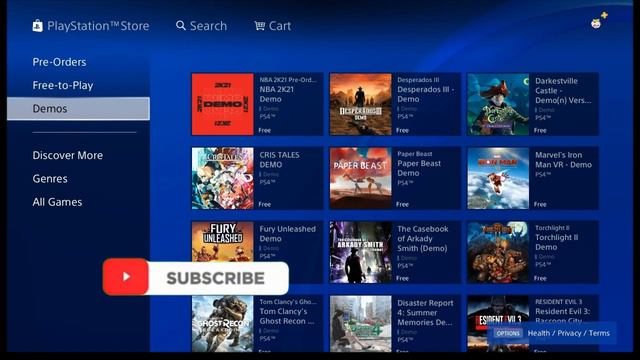Click the Free price on NBA 2K21 Demo
This screenshot has width=640, height=360.
coord(264,130)
